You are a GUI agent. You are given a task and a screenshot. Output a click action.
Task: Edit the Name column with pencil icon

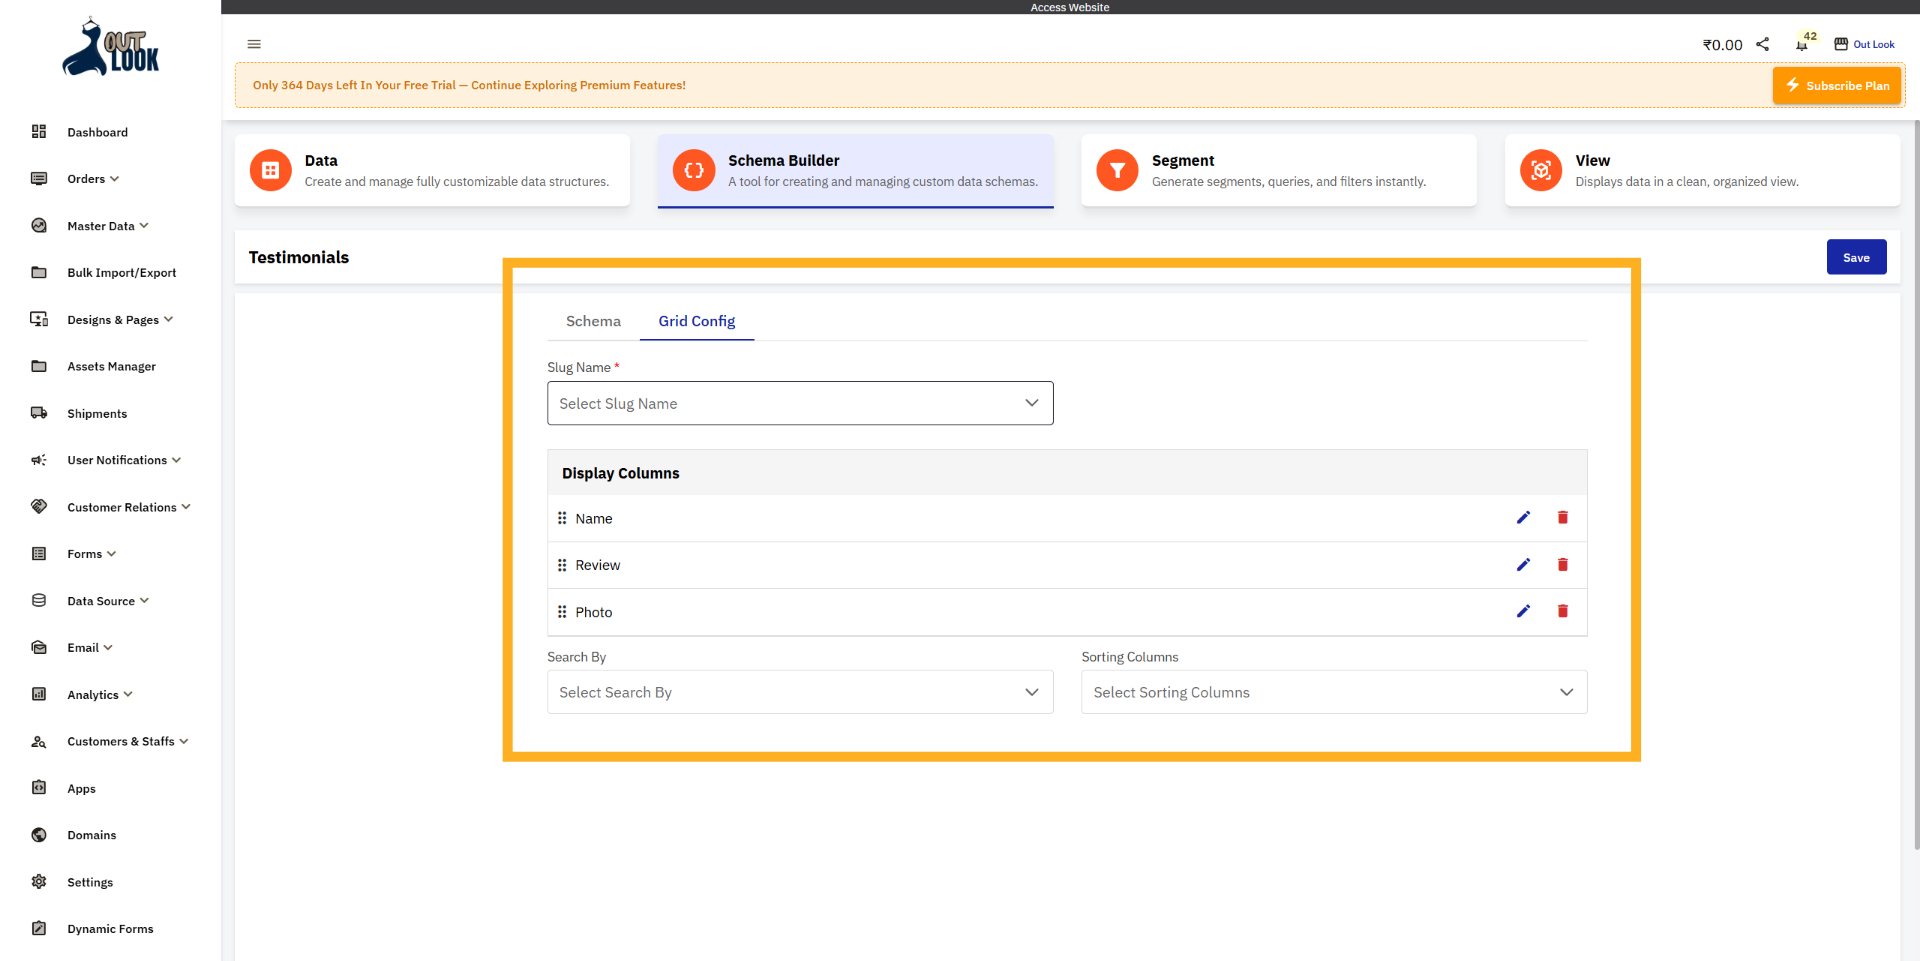pos(1523,518)
